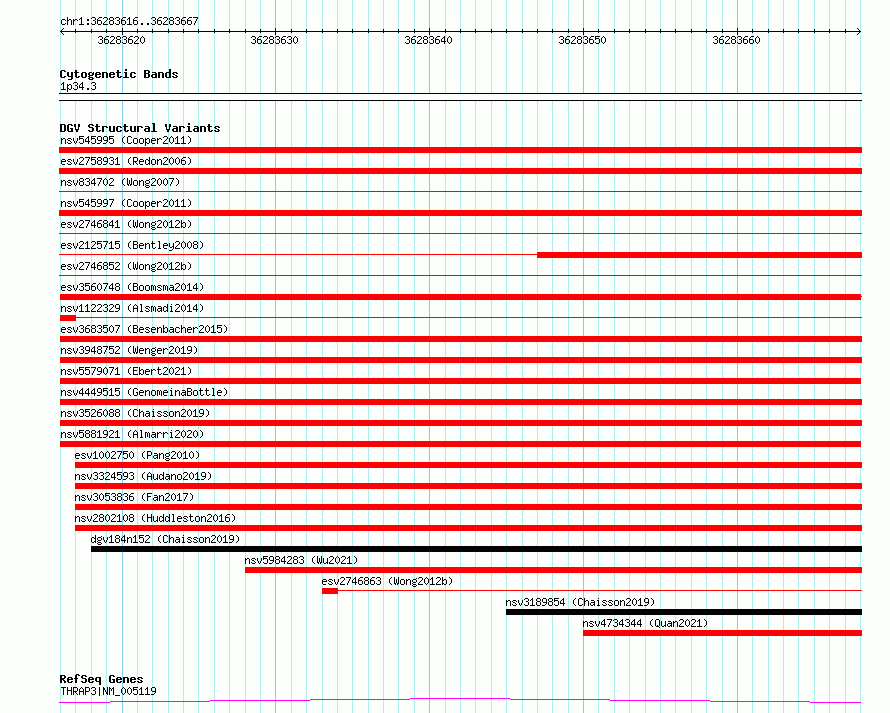Click the nsv4449515 (GenomeinaBottle) label
The width and height of the screenshot is (890, 713).
[x=144, y=392]
